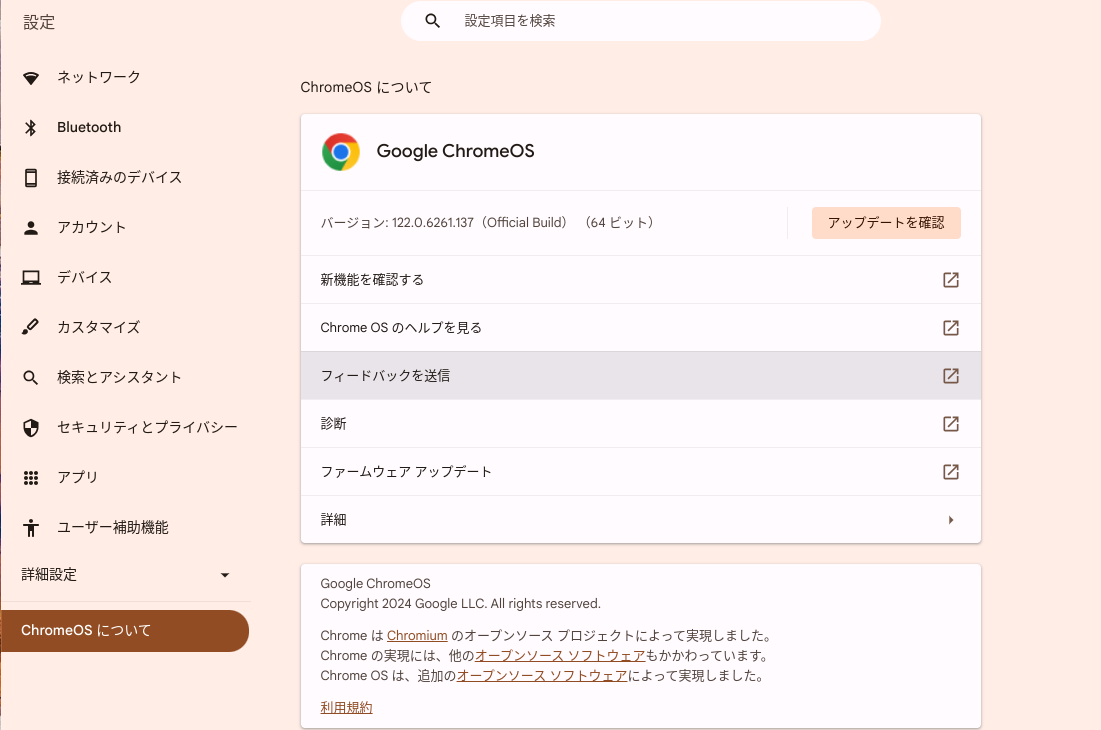Screen dimensions: 1101x730
Task: Click external link icon for 新機能を確認する
Action: click(x=951, y=280)
